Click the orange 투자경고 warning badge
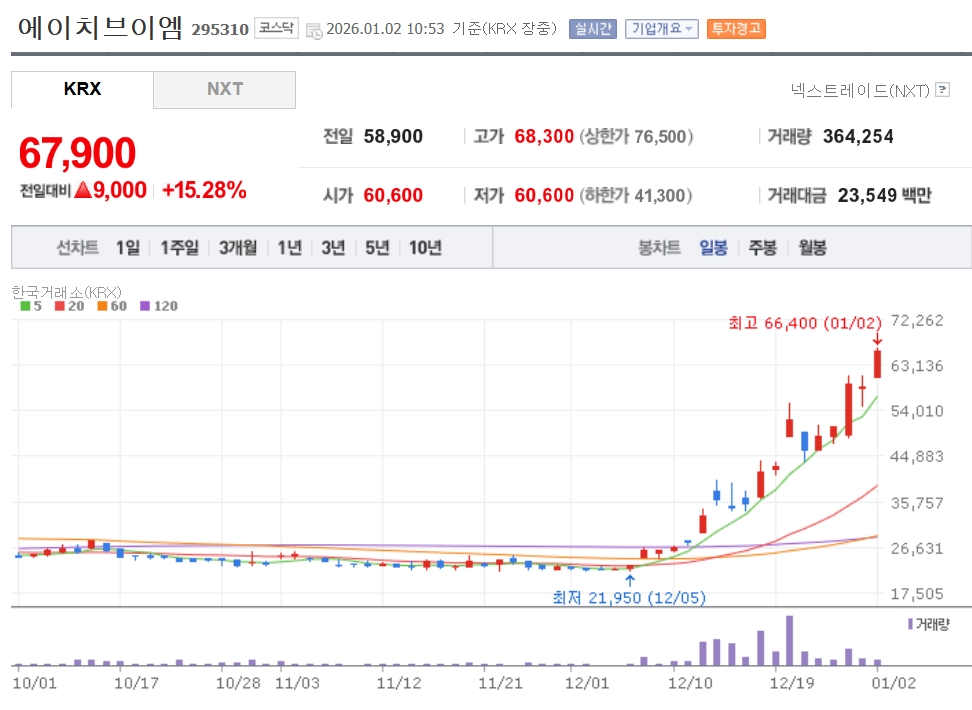This screenshot has width=972, height=710. pyautogui.click(x=736, y=29)
